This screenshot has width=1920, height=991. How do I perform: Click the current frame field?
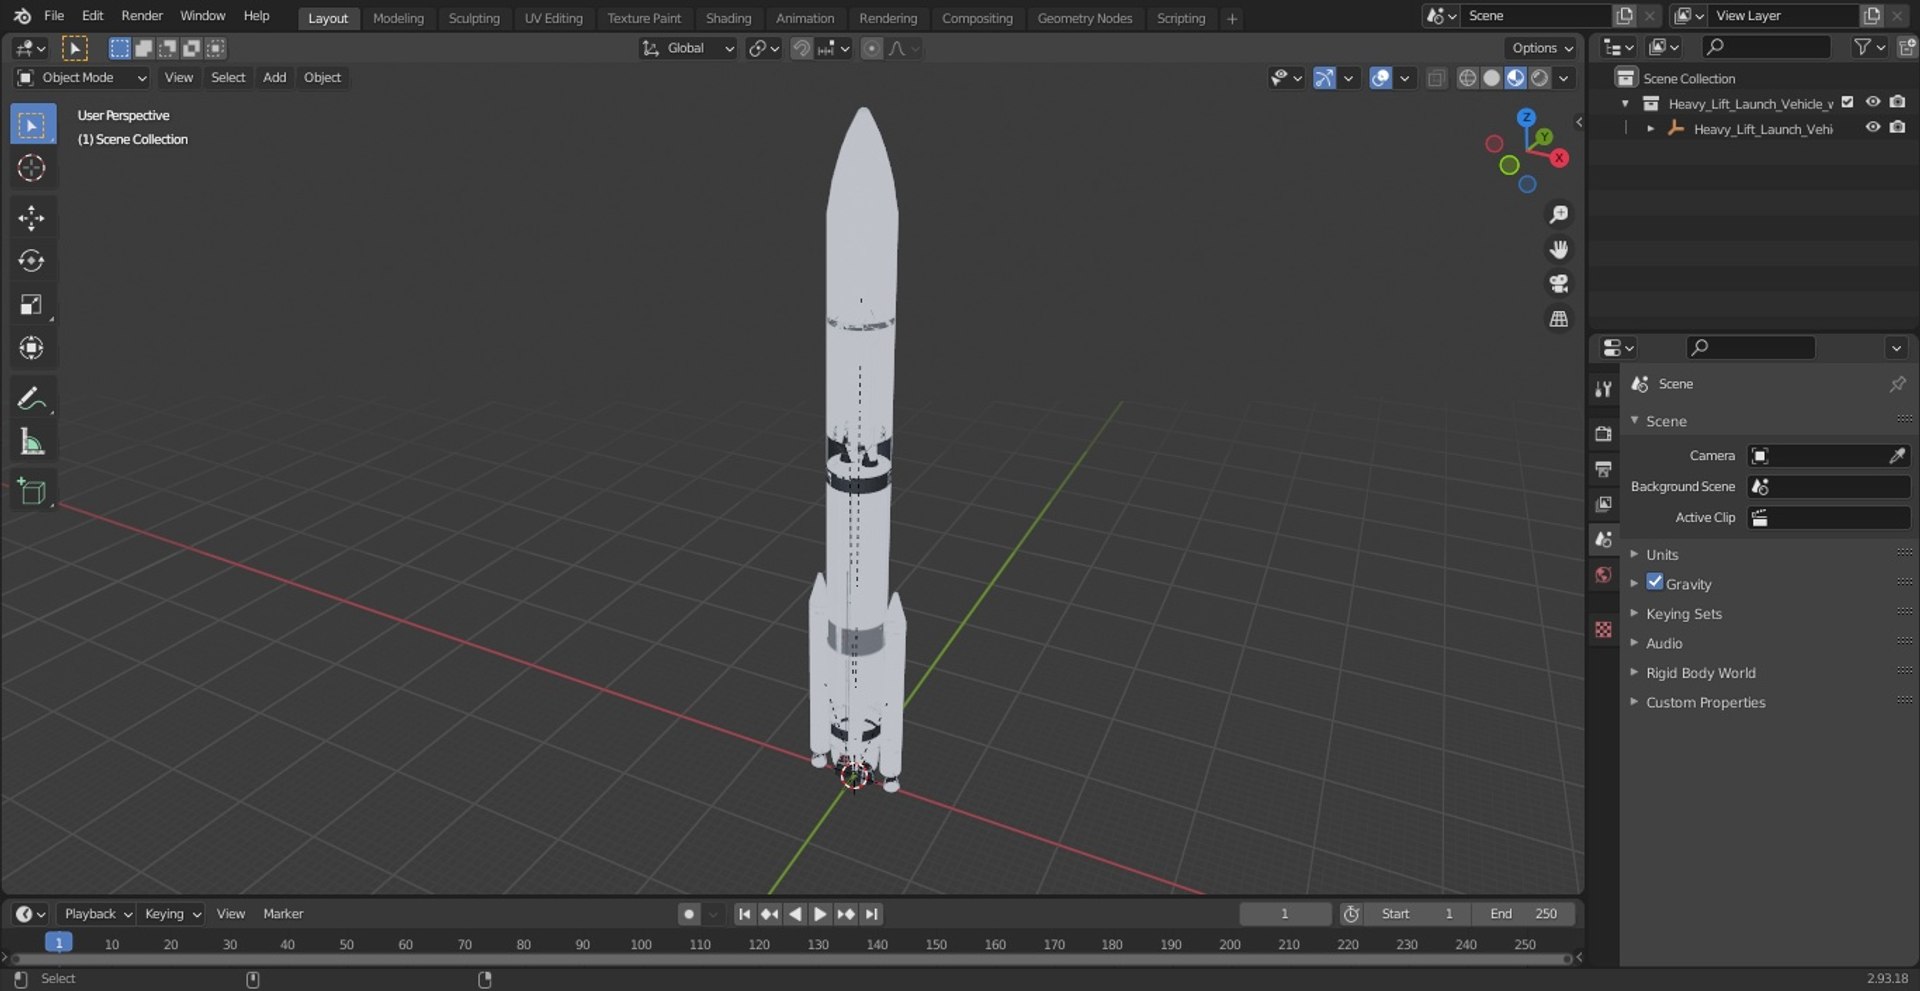click(x=1285, y=914)
